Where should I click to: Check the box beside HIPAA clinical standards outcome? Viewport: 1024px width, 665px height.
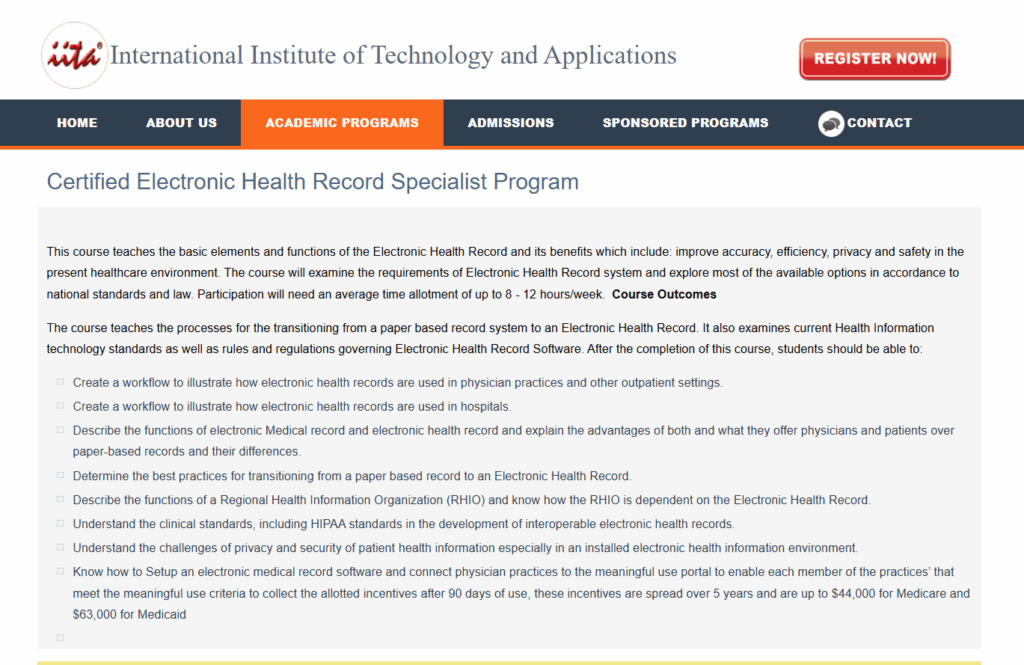click(58, 522)
